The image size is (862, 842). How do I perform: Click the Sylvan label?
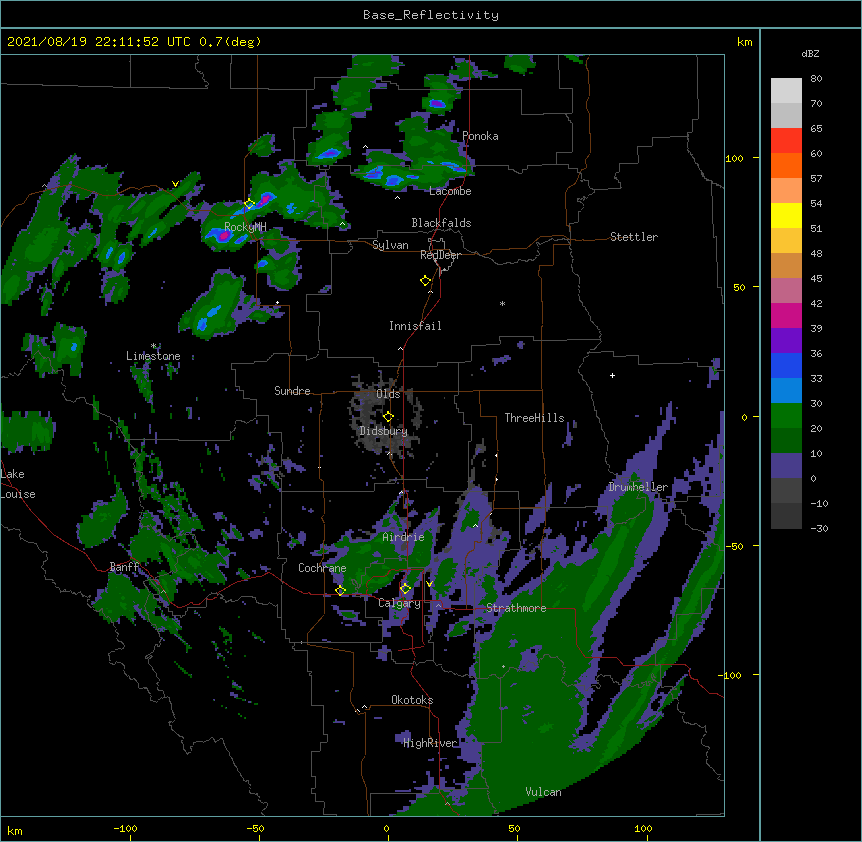390,245
